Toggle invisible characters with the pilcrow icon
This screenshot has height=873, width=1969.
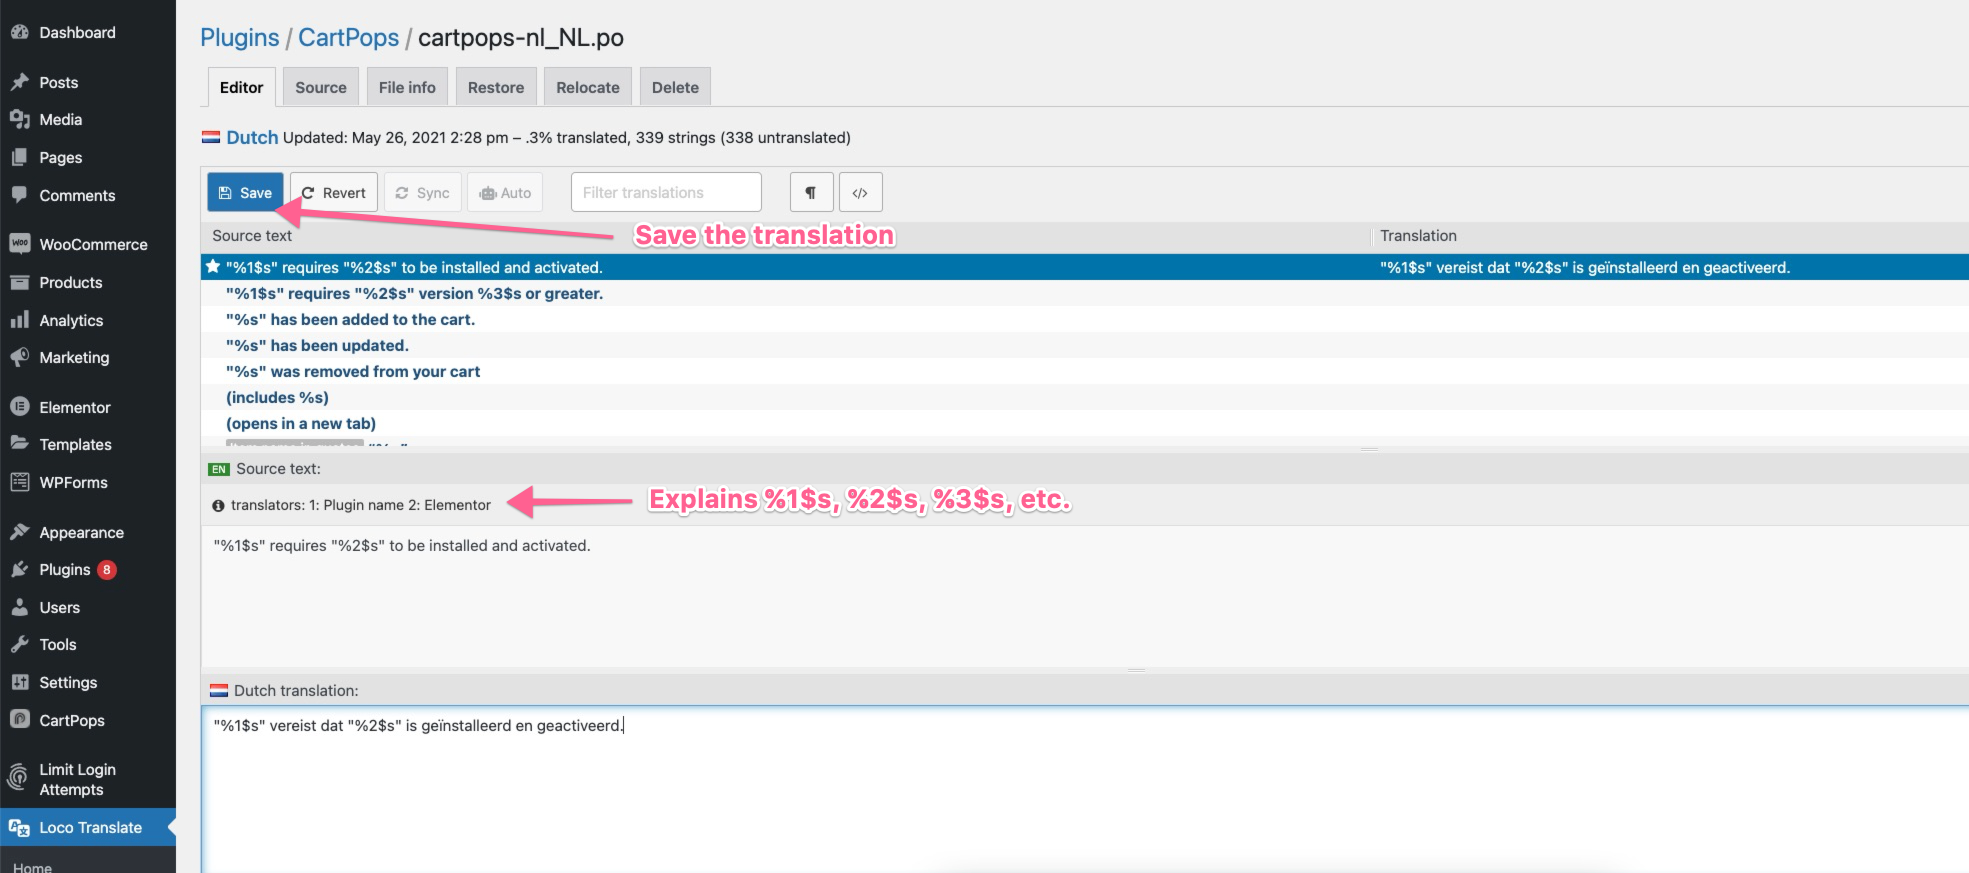[811, 193]
